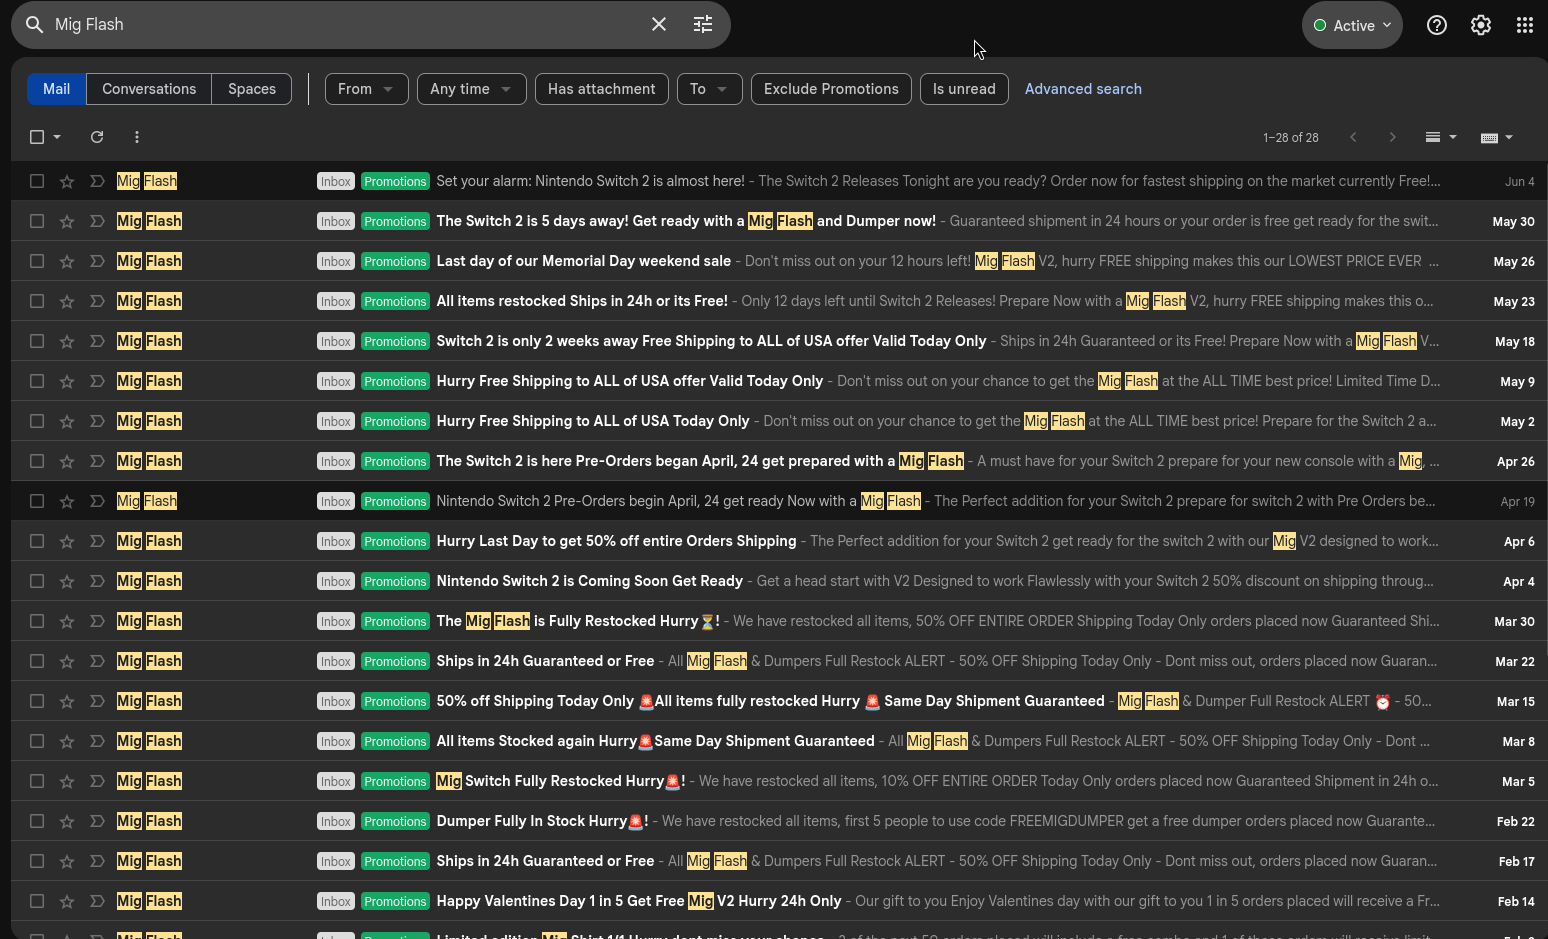The width and height of the screenshot is (1548, 939).
Task: Click the search magnifier icon
Action: click(34, 25)
